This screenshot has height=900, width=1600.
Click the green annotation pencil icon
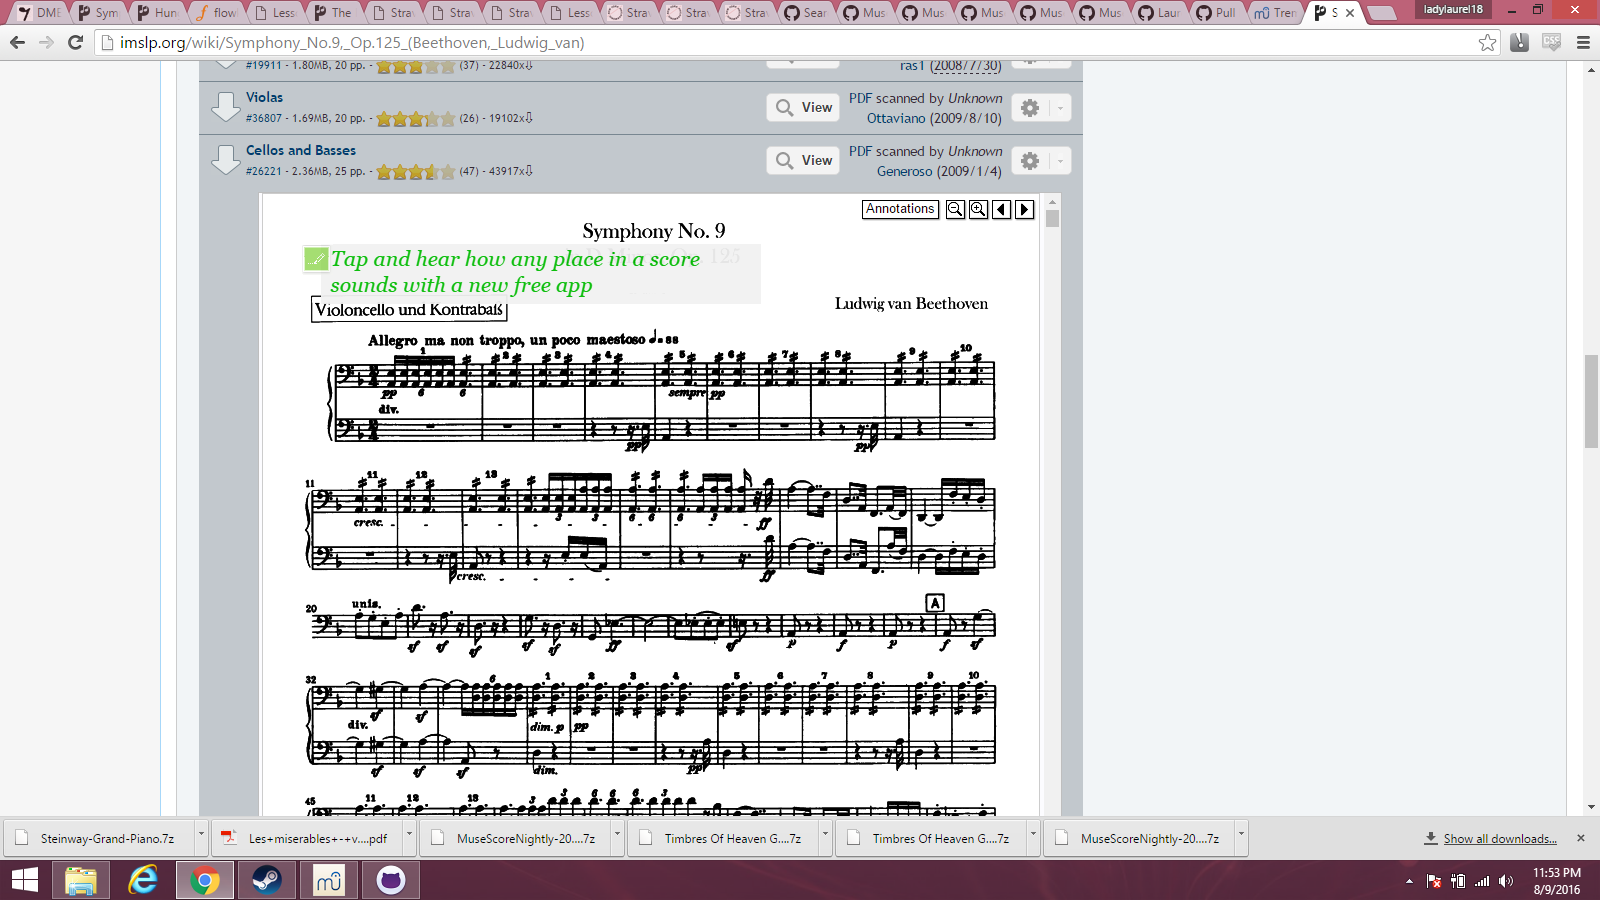point(316,259)
